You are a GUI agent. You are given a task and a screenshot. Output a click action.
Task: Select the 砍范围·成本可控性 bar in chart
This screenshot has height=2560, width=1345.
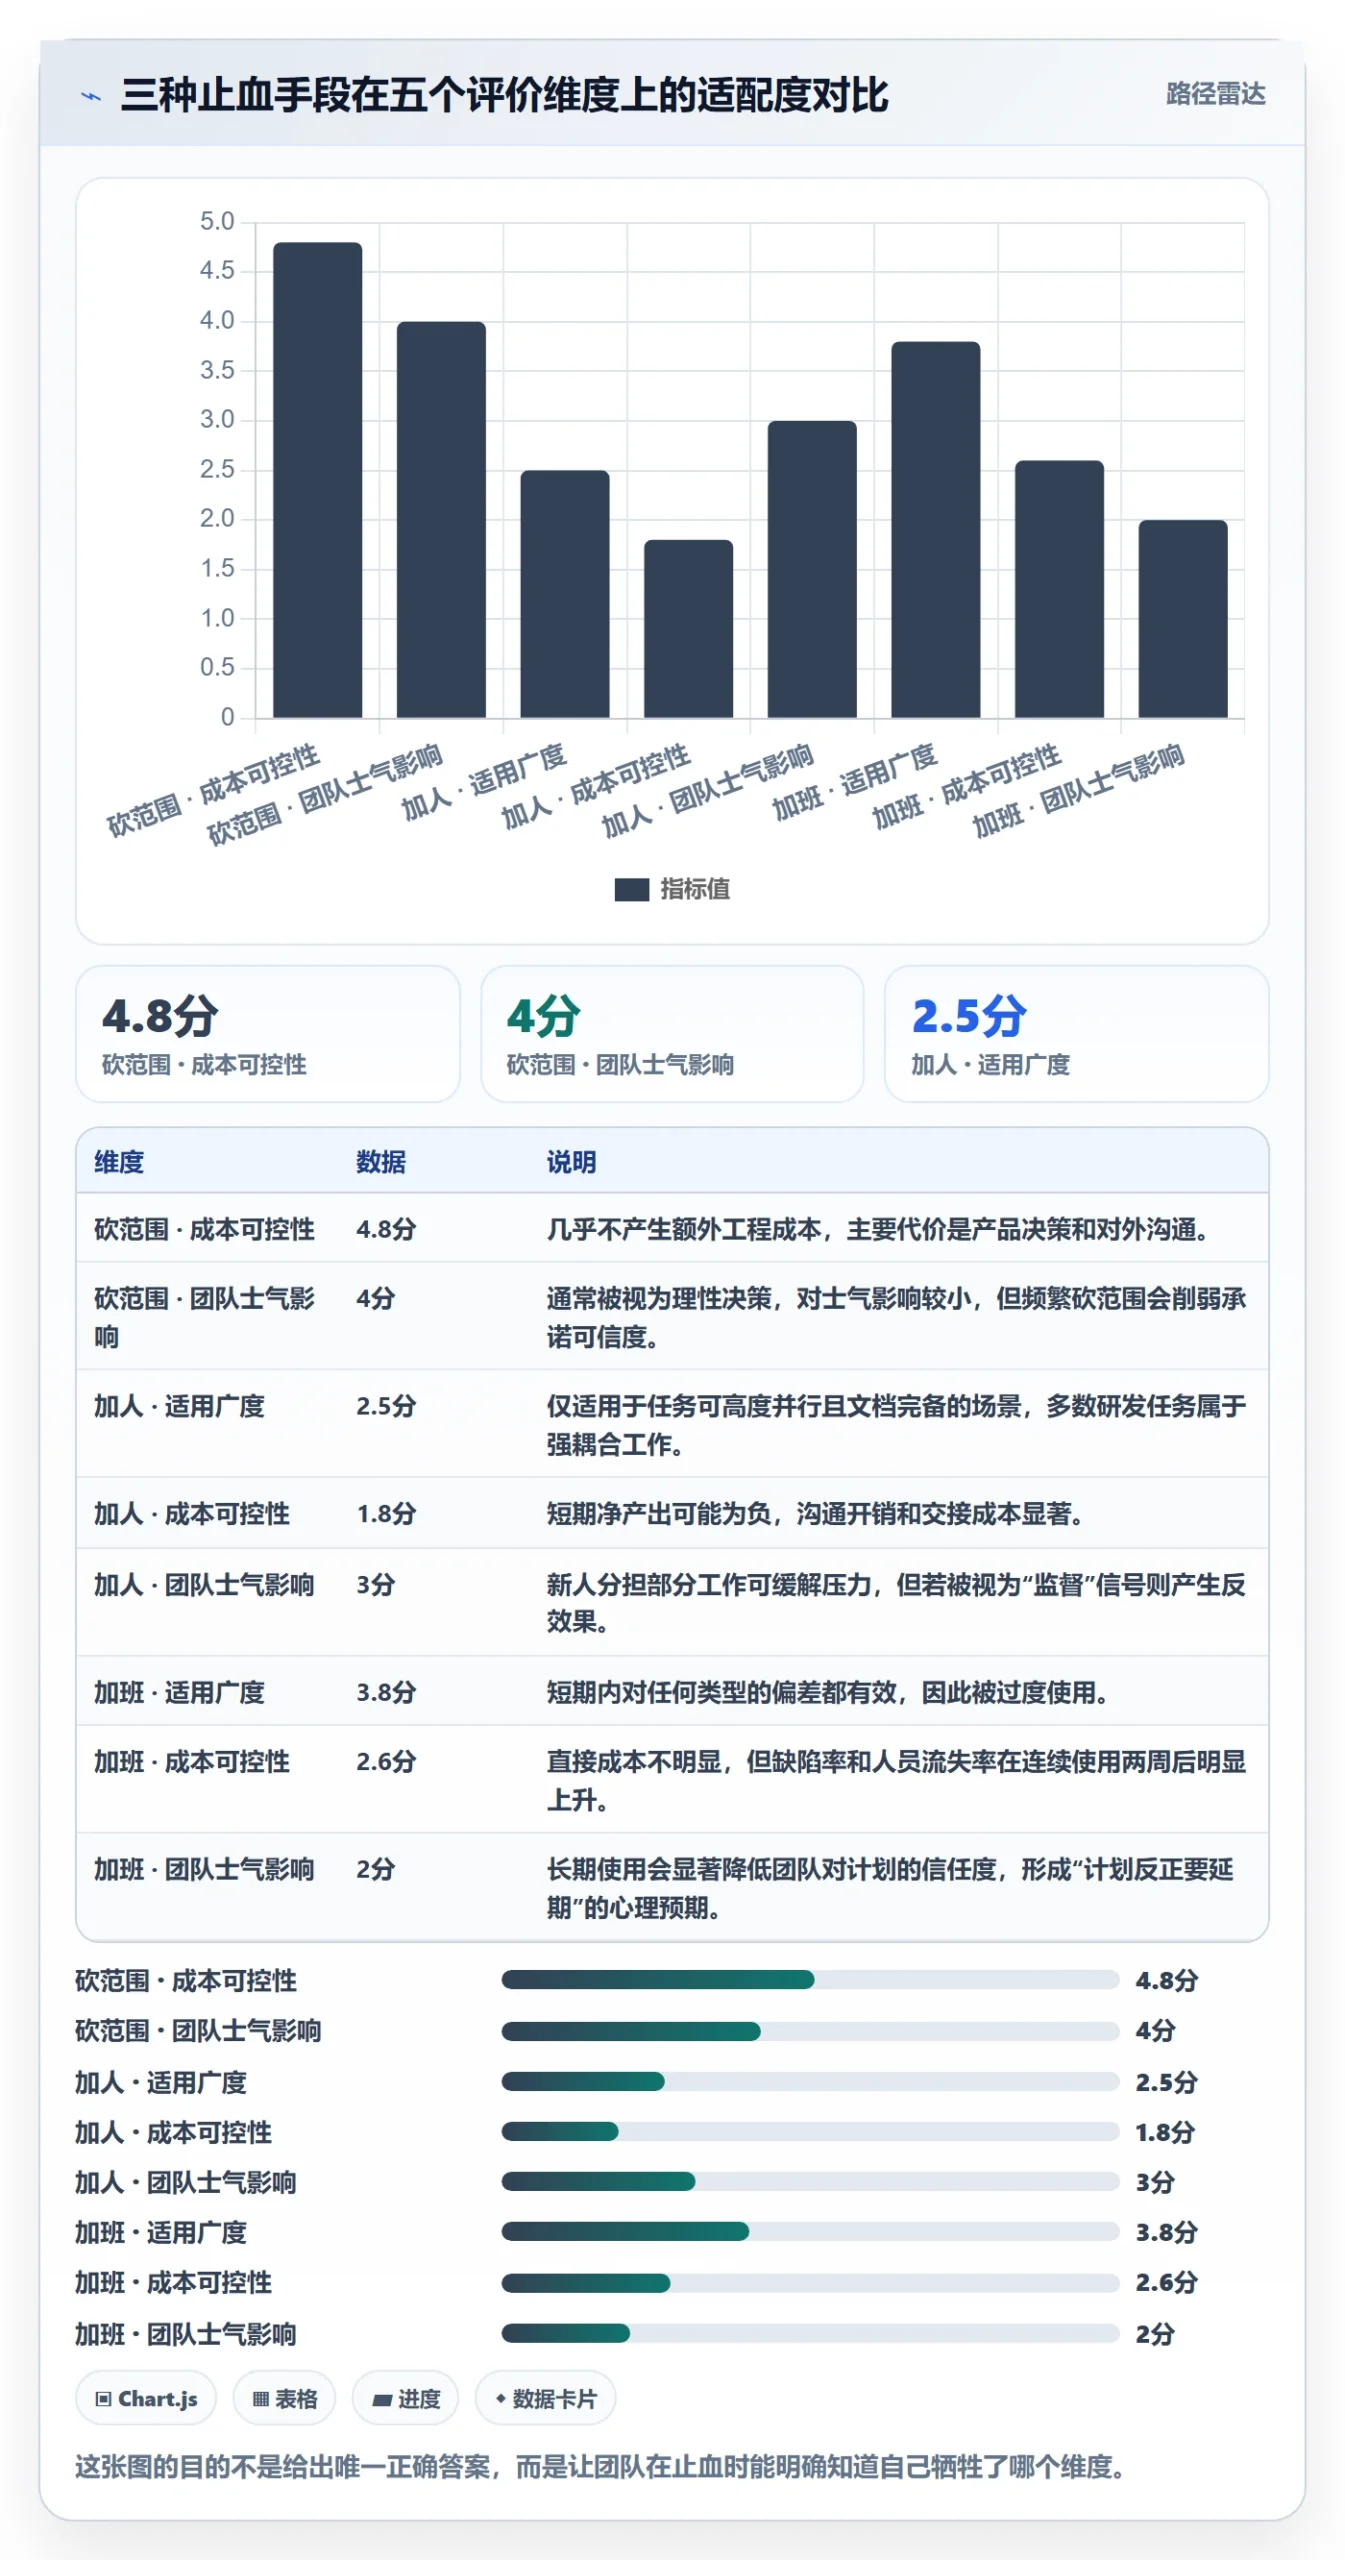tap(317, 480)
